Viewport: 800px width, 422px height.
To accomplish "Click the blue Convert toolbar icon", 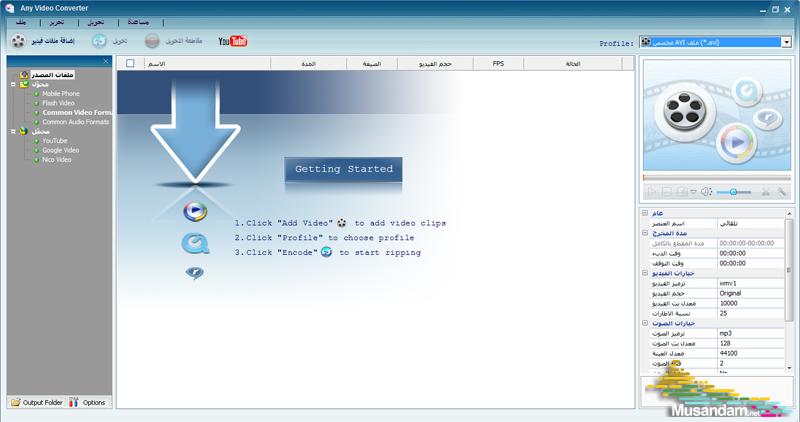I will pos(99,41).
